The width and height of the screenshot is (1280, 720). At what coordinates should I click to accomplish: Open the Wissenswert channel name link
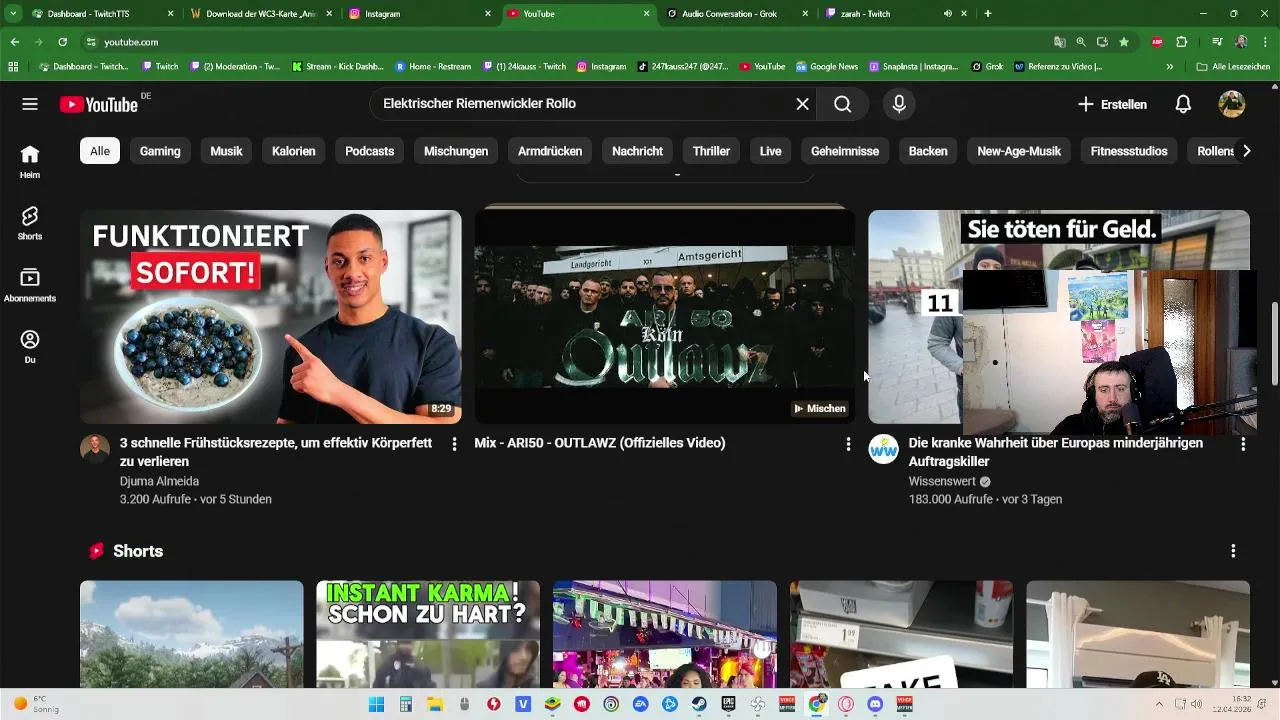coord(942,481)
